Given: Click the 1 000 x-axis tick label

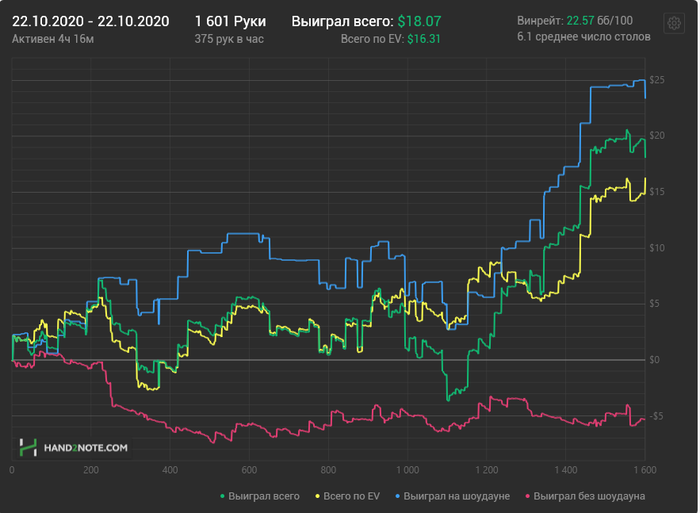Looking at the screenshot, I should tap(408, 470).
